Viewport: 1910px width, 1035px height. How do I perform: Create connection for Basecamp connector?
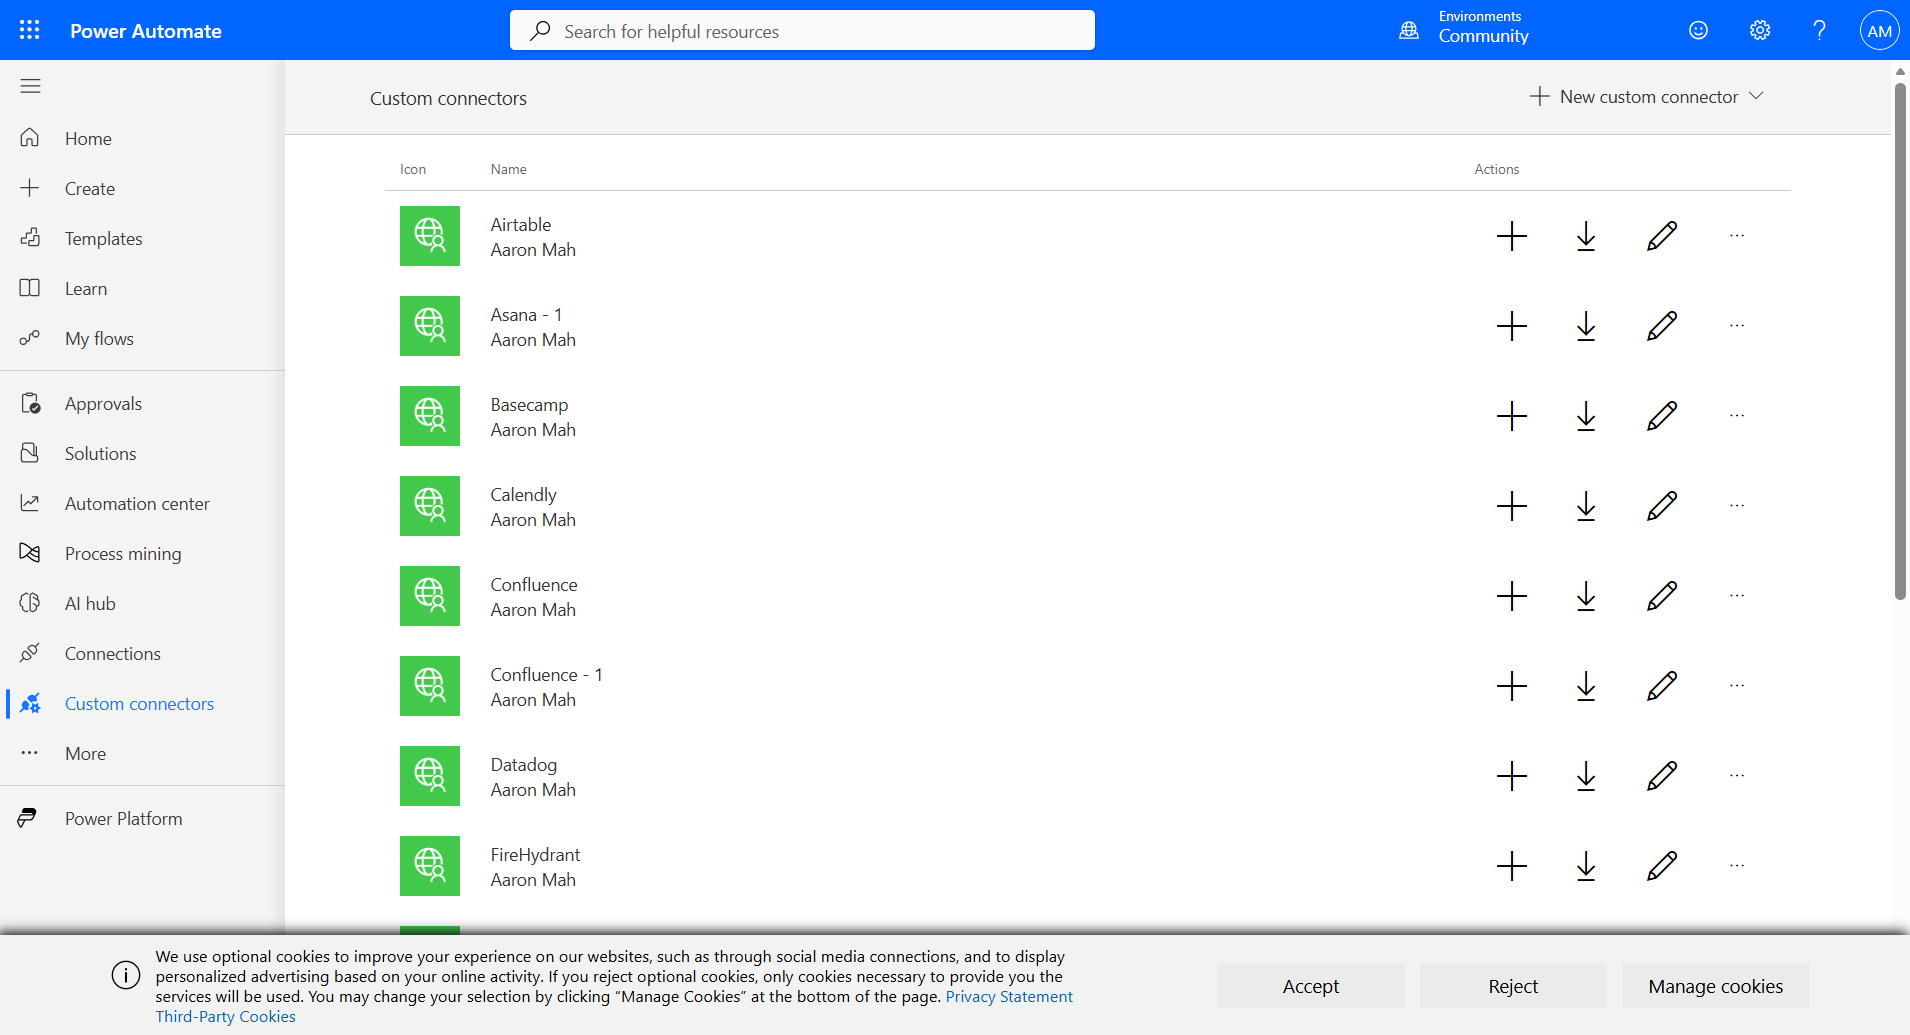coord(1512,416)
